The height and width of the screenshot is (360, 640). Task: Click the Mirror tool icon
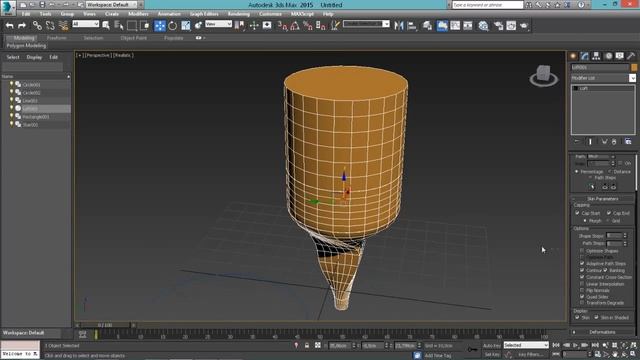(x=399, y=26)
